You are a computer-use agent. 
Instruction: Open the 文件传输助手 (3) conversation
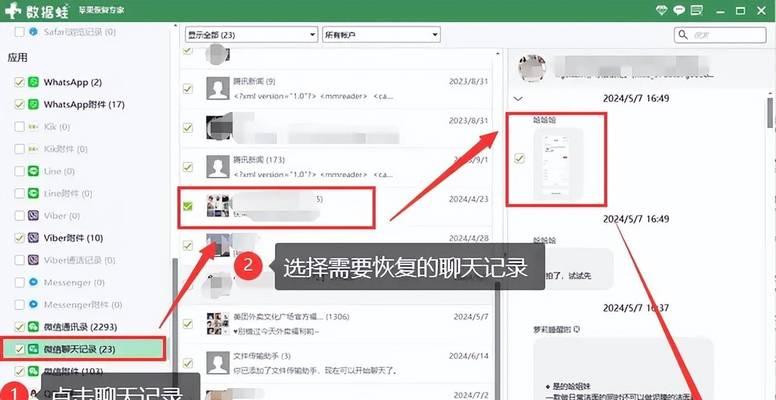coord(336,362)
